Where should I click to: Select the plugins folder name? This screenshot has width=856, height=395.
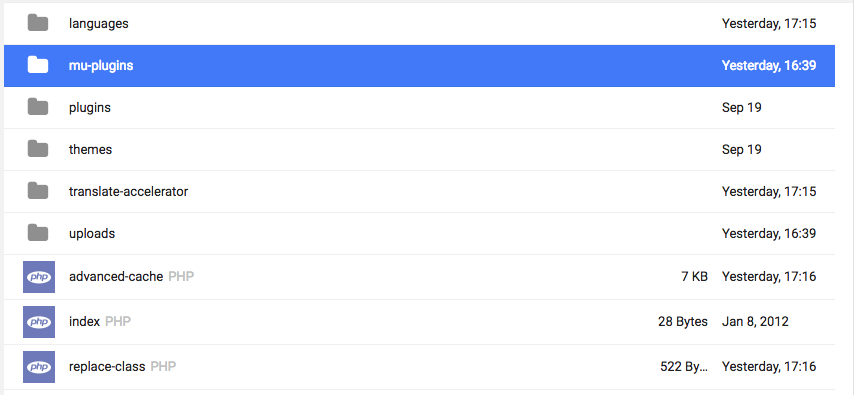(90, 107)
